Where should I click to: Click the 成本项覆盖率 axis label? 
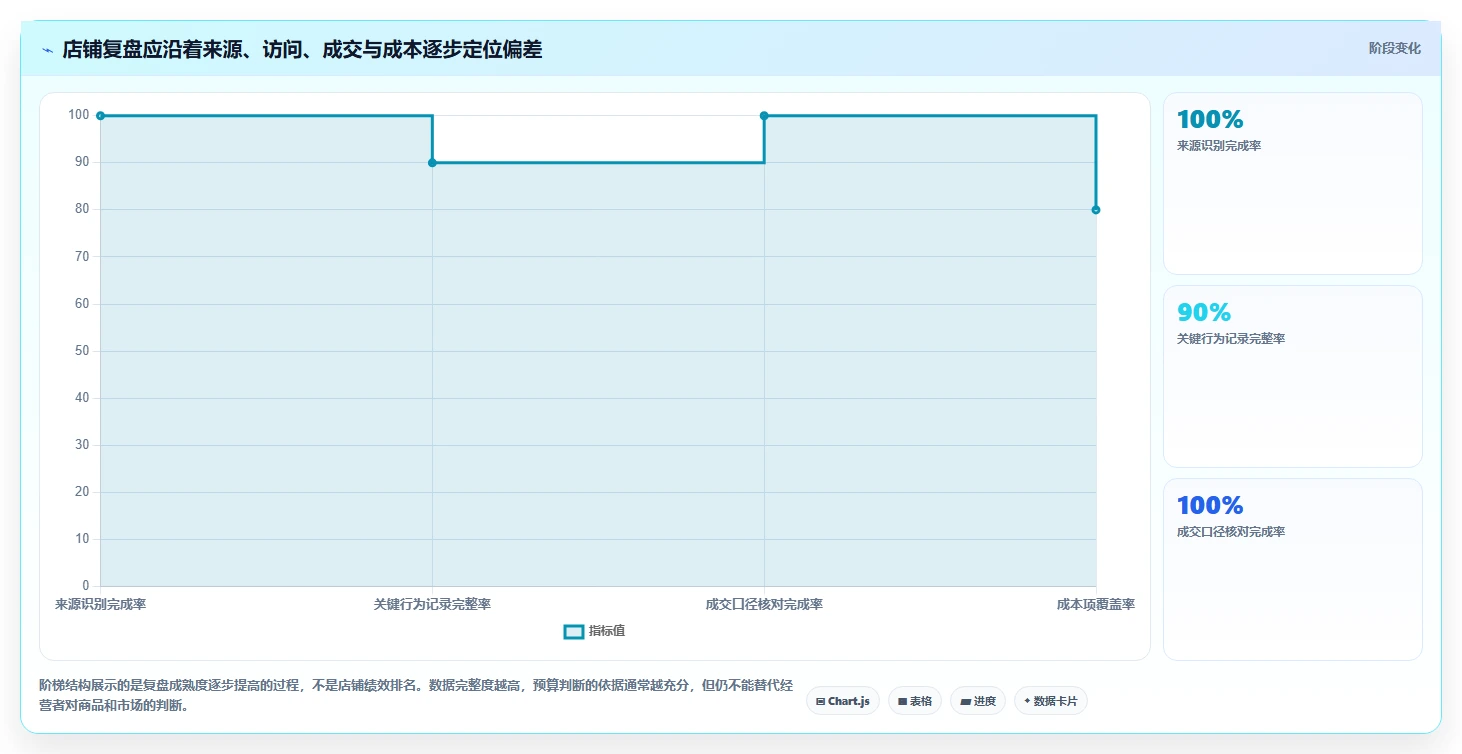click(1096, 604)
